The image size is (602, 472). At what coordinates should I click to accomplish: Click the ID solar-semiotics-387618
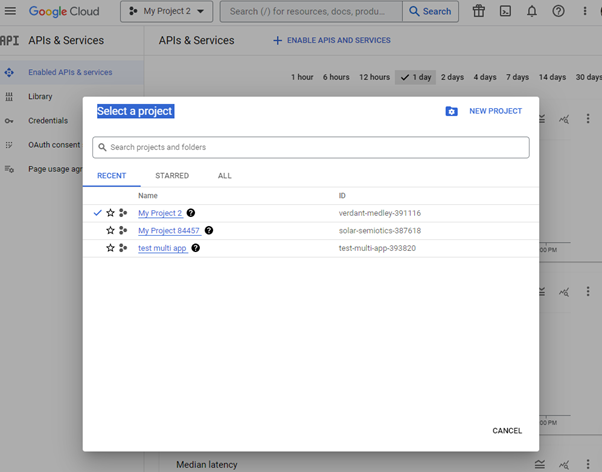(380, 231)
